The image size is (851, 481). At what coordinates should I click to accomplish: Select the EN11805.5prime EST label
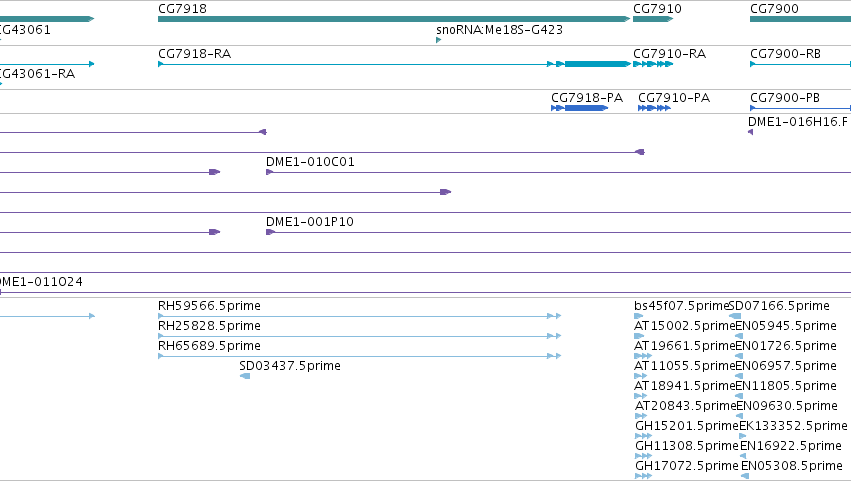pyautogui.click(x=786, y=386)
